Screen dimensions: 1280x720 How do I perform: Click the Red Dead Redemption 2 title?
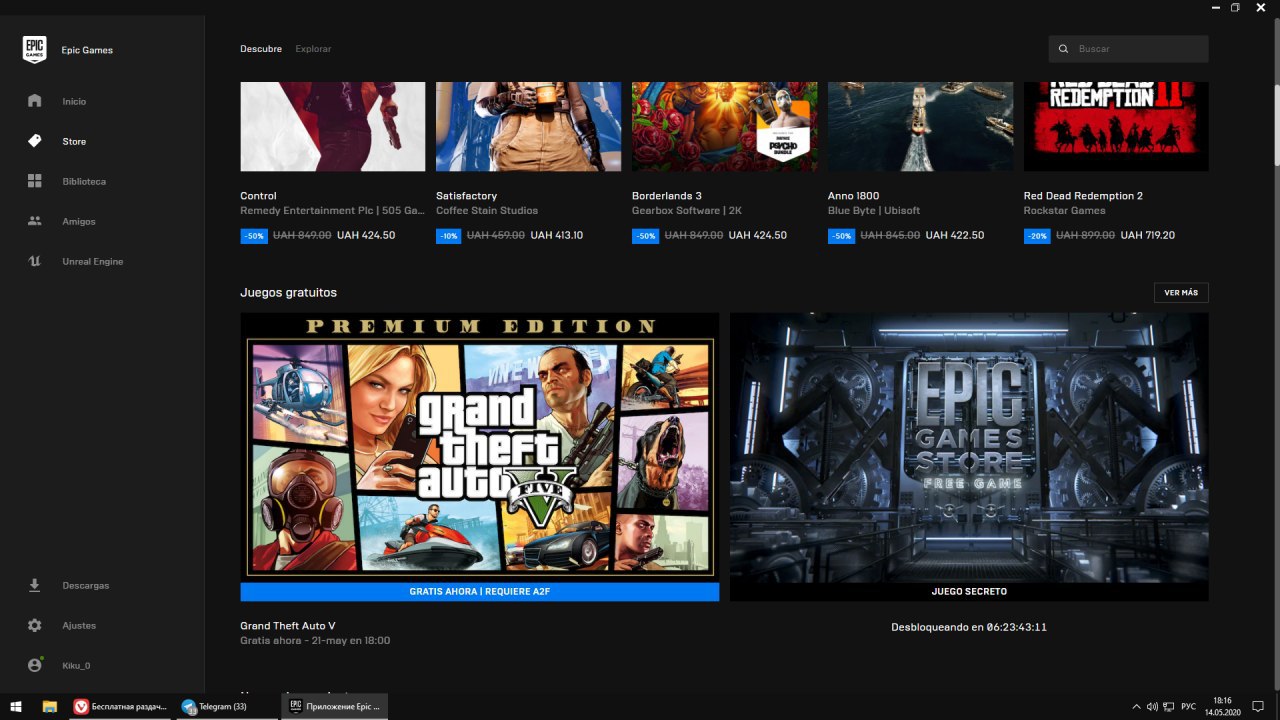coord(1083,196)
